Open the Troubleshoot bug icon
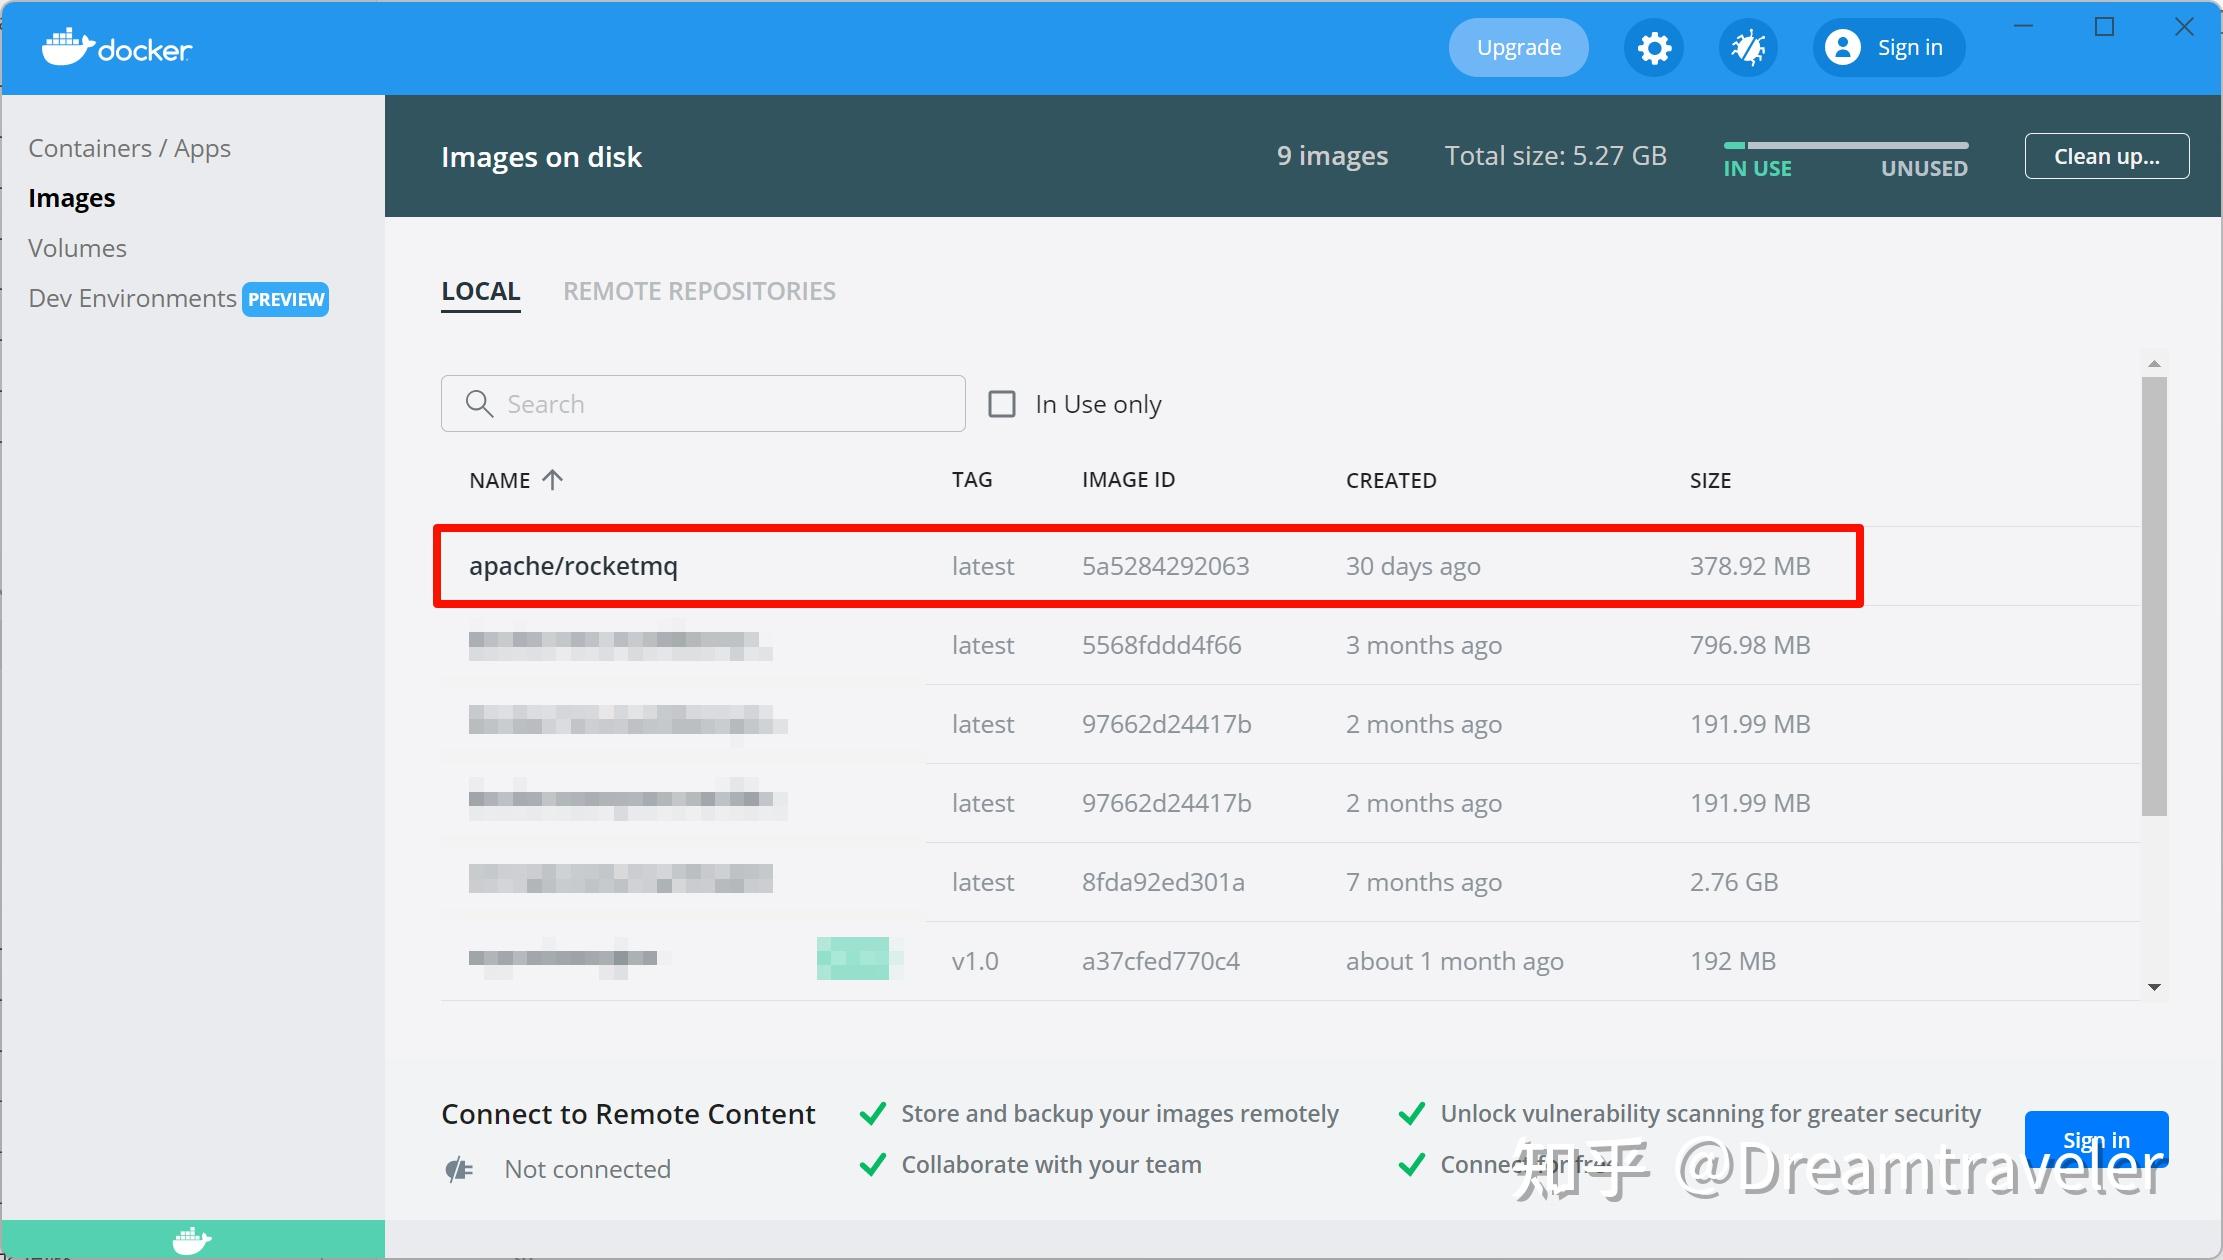The image size is (2223, 1260). click(x=1747, y=47)
